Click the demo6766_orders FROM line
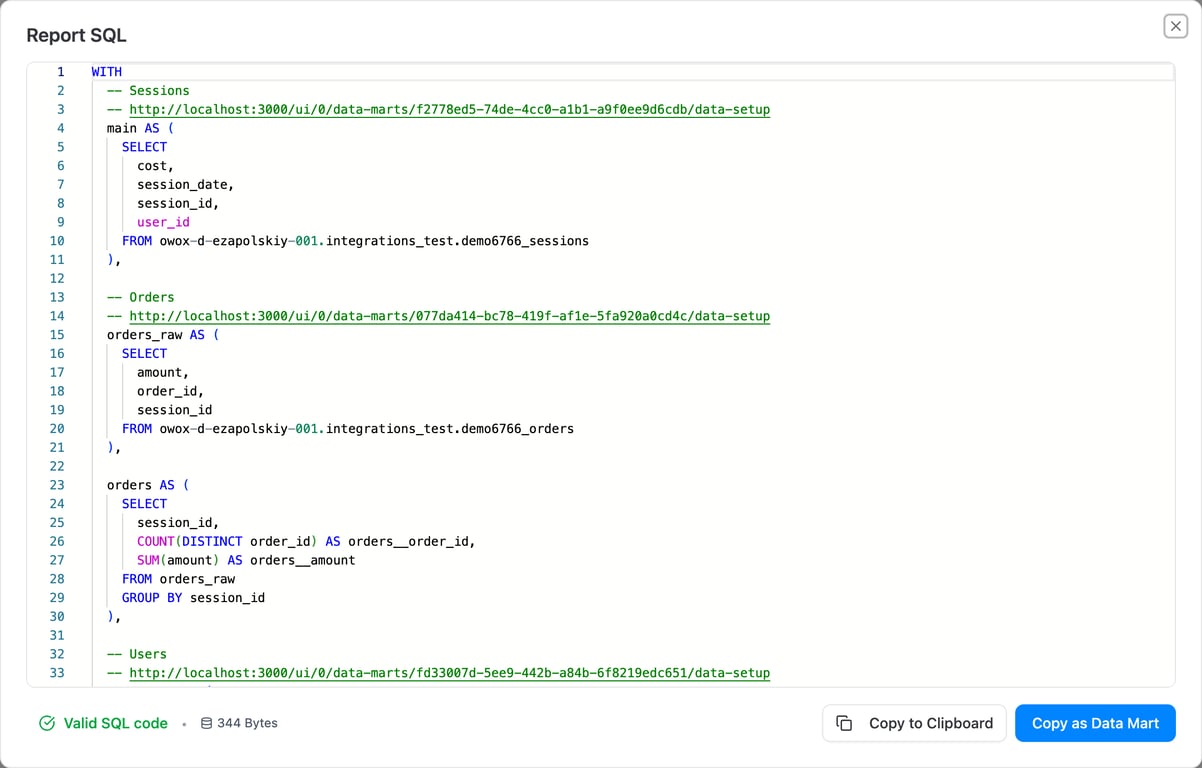 click(348, 429)
